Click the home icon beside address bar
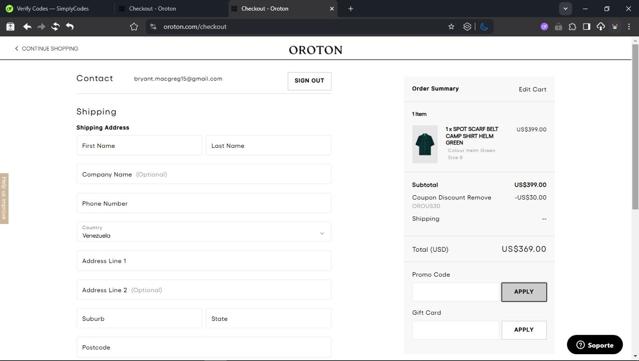This screenshot has width=639, height=361. (x=134, y=26)
